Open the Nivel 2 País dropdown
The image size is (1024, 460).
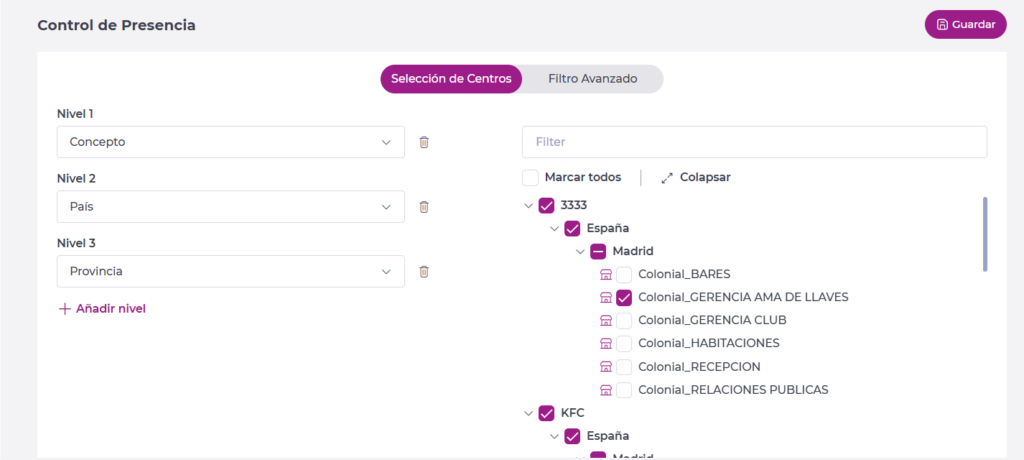tap(230, 207)
